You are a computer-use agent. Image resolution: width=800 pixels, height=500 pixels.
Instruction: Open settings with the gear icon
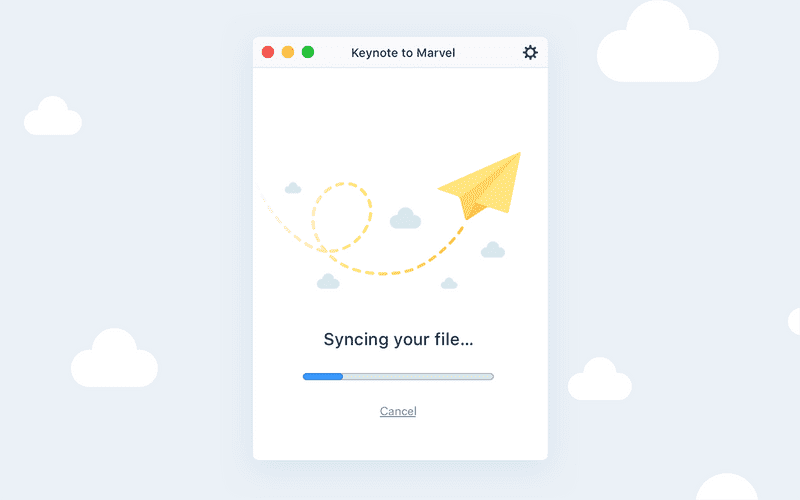pyautogui.click(x=530, y=52)
